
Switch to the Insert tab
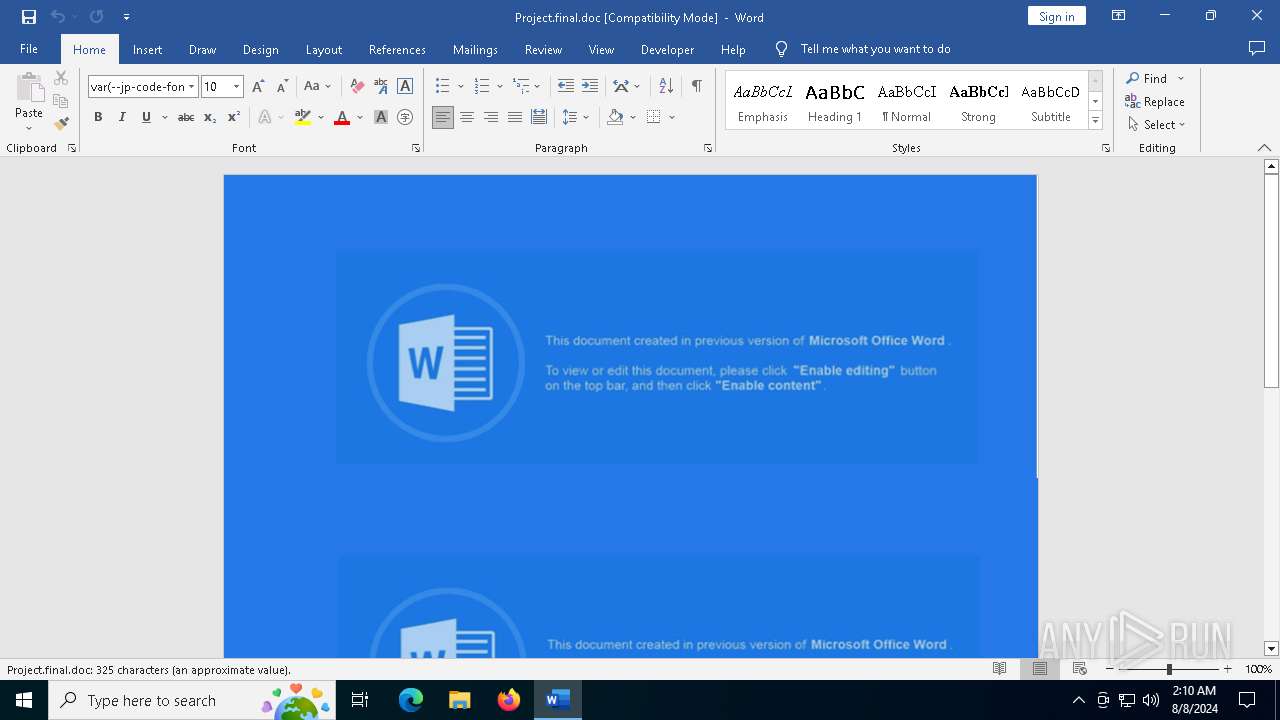coord(147,49)
